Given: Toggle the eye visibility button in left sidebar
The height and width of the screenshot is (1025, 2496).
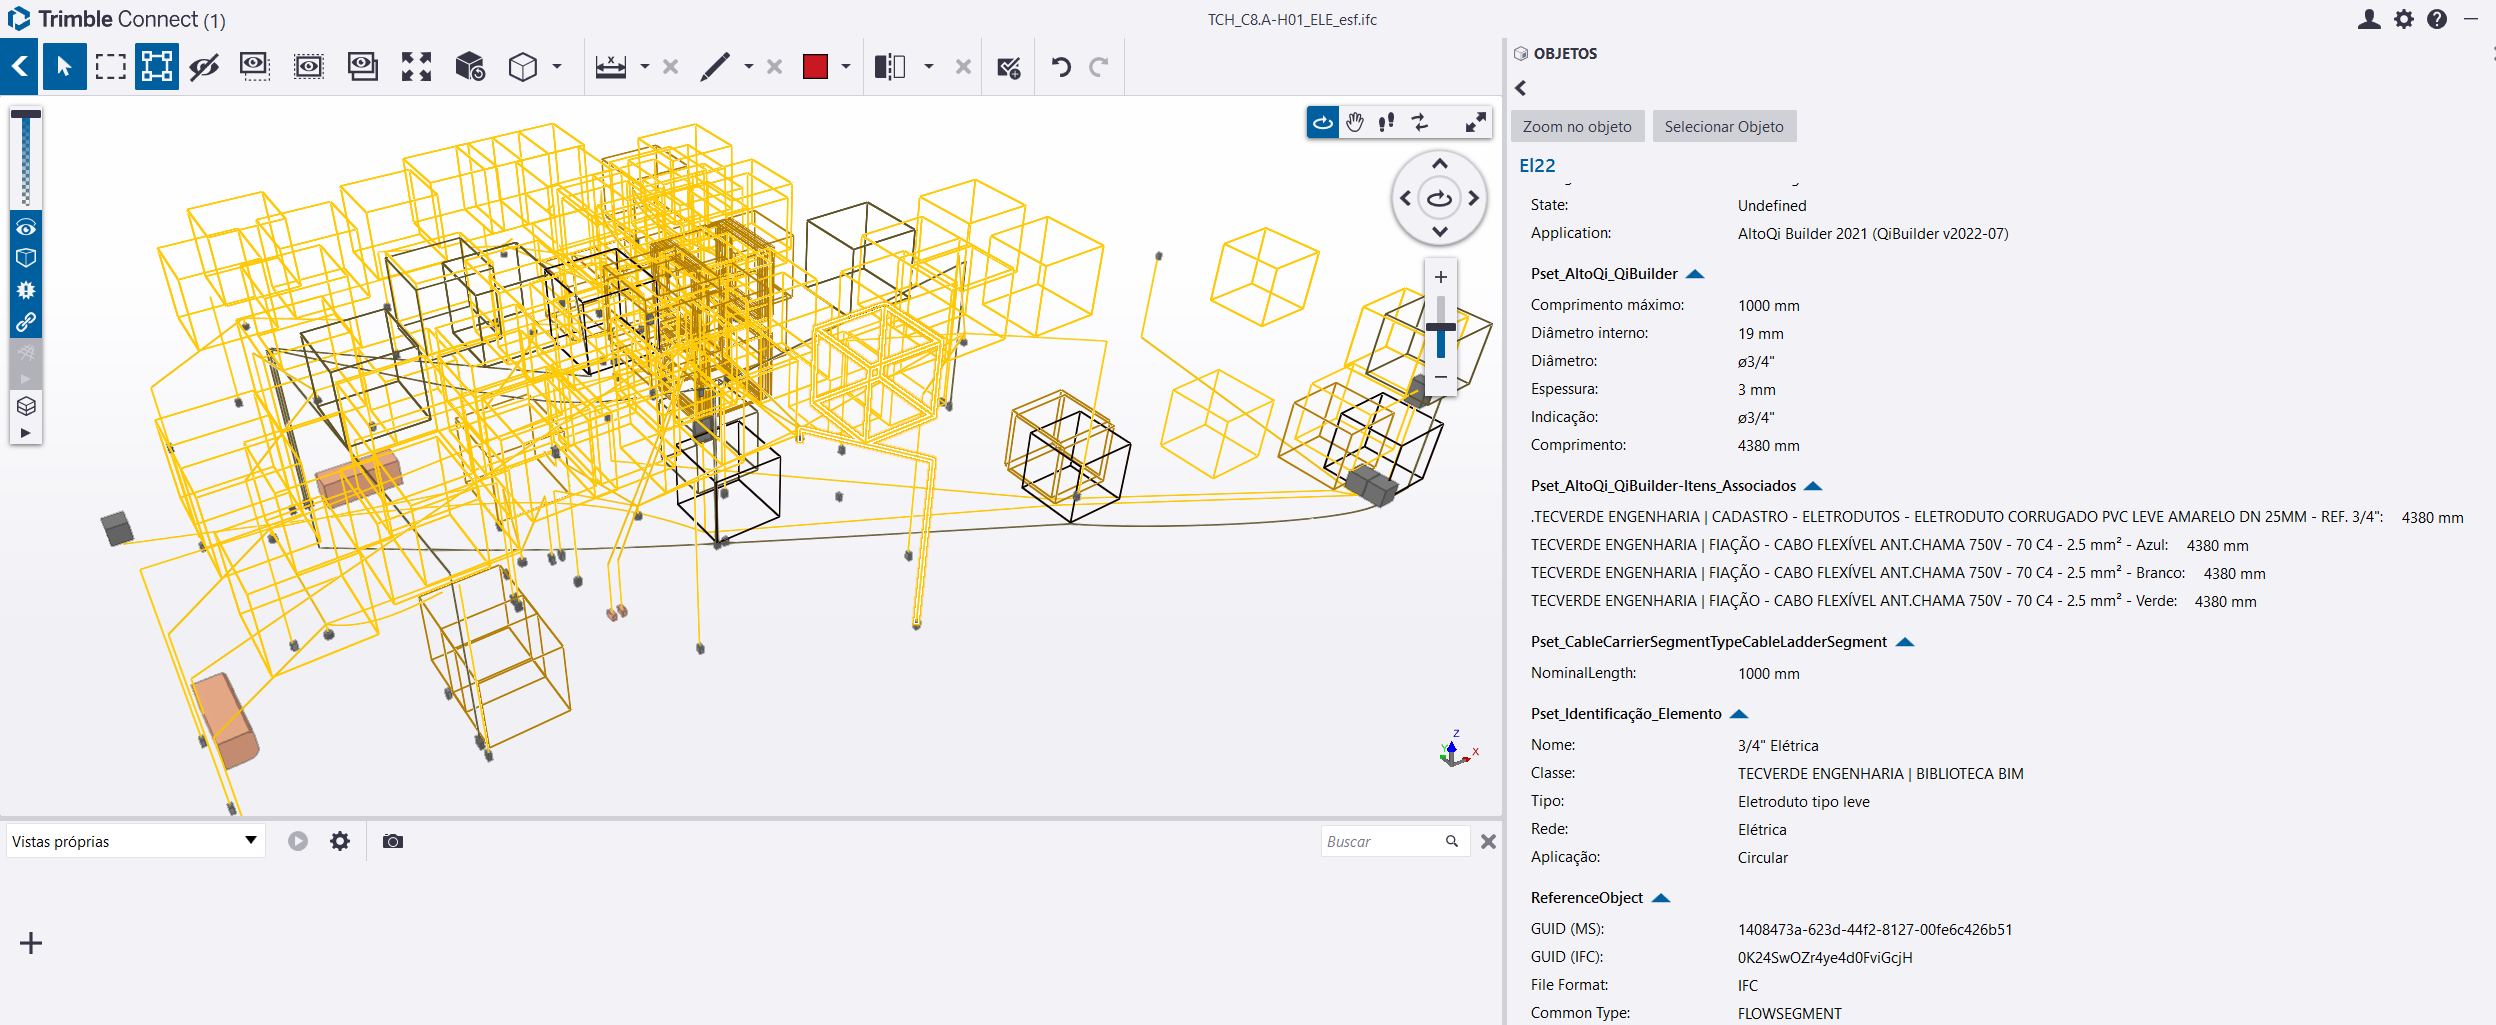Looking at the screenshot, I should pos(26,228).
